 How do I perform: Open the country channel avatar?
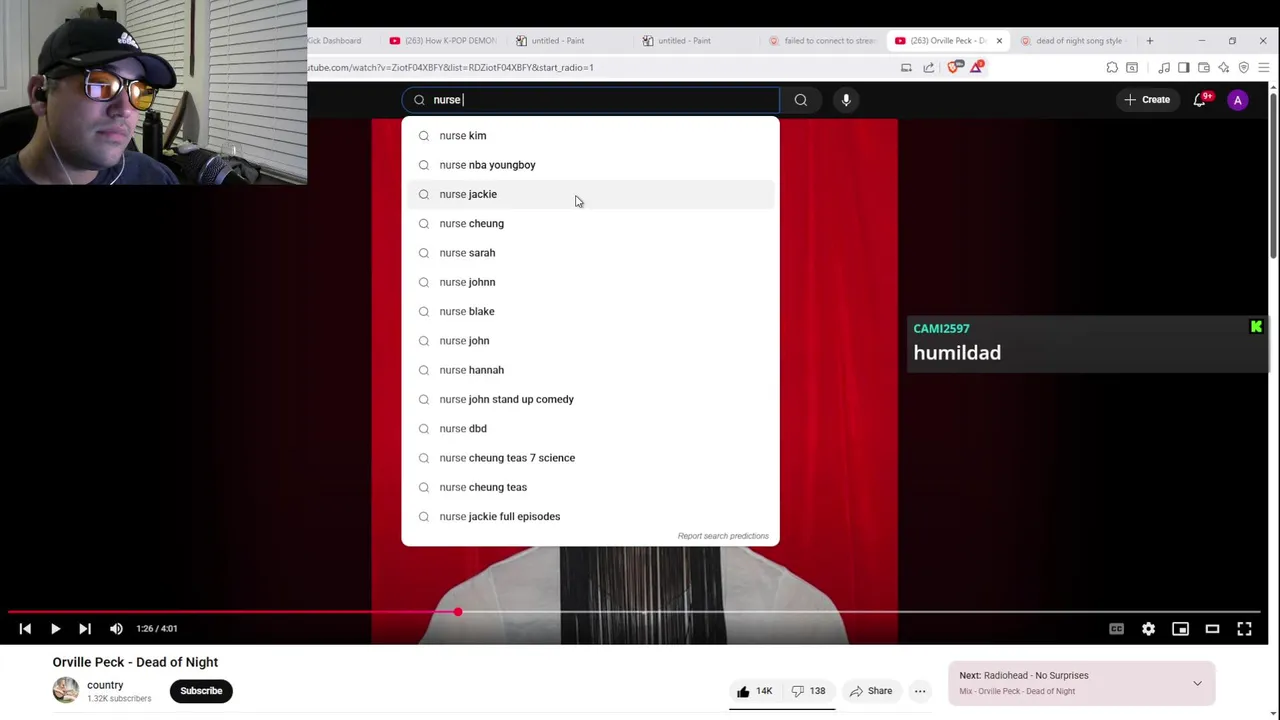(x=66, y=690)
